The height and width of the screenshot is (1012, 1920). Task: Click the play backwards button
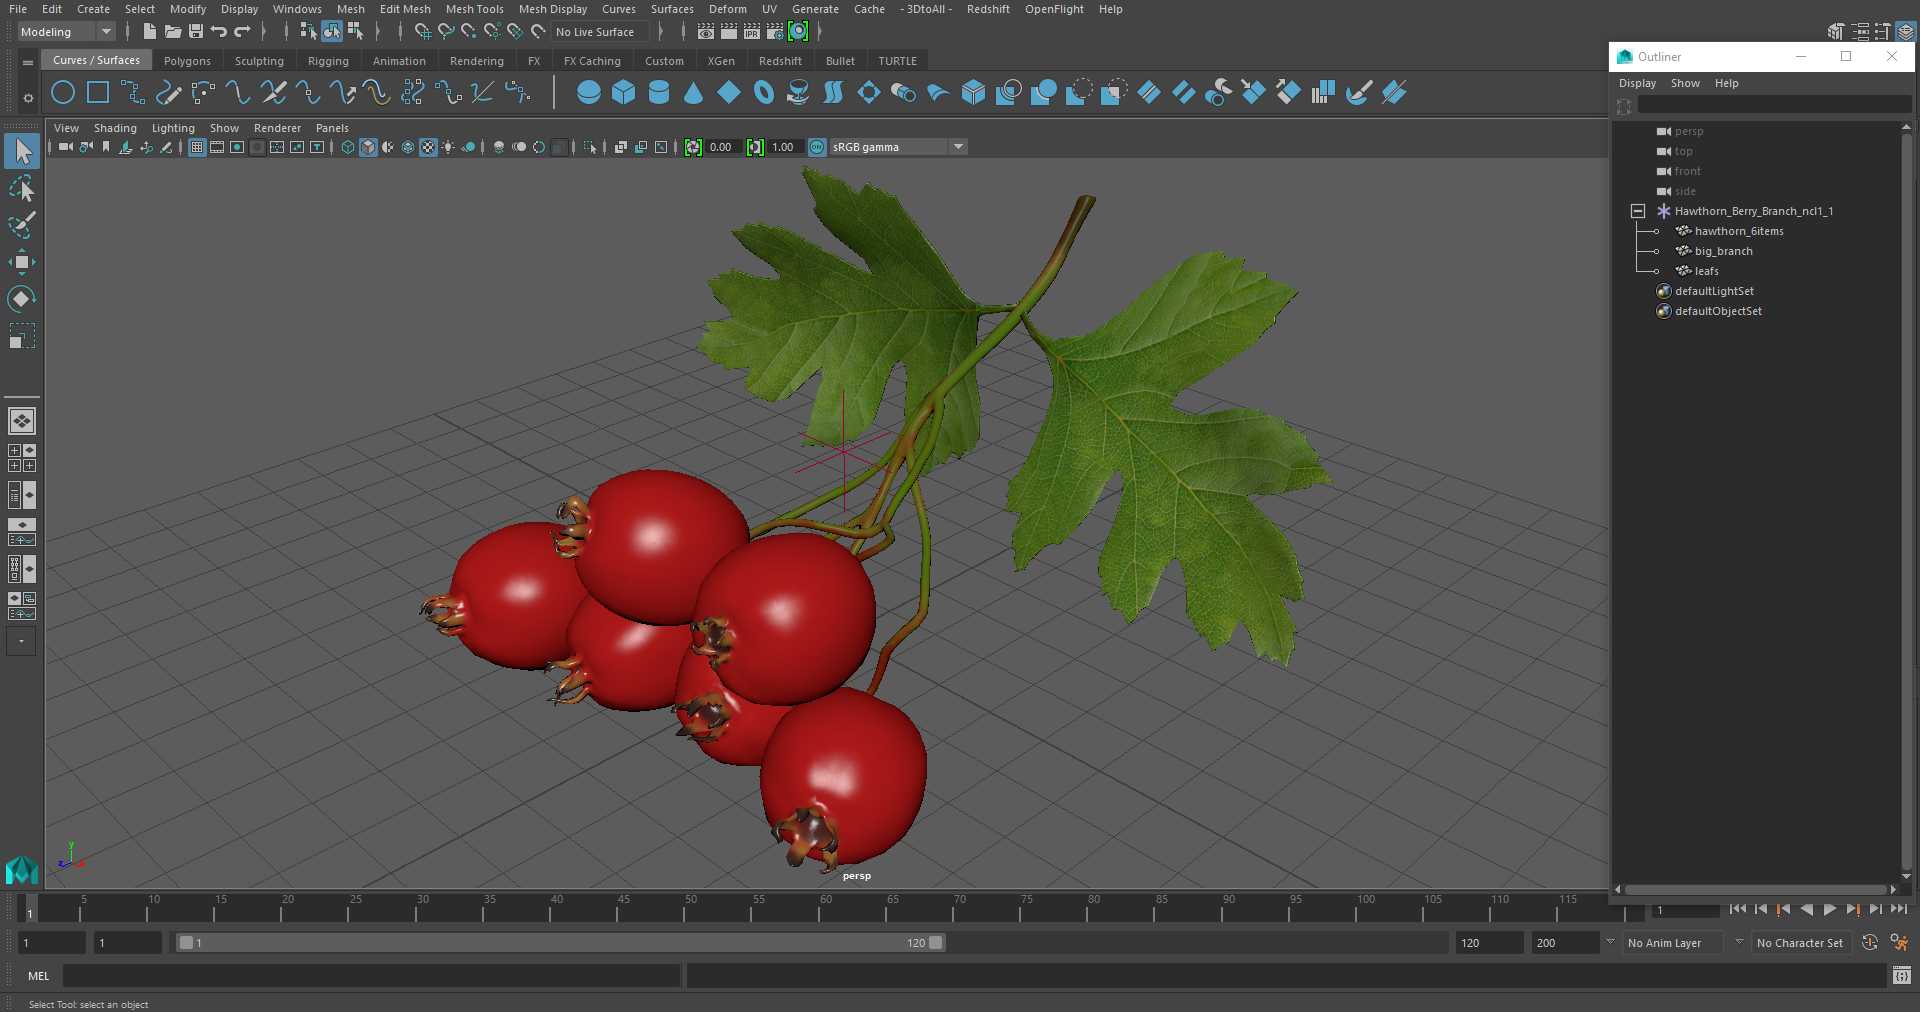pos(1806,909)
